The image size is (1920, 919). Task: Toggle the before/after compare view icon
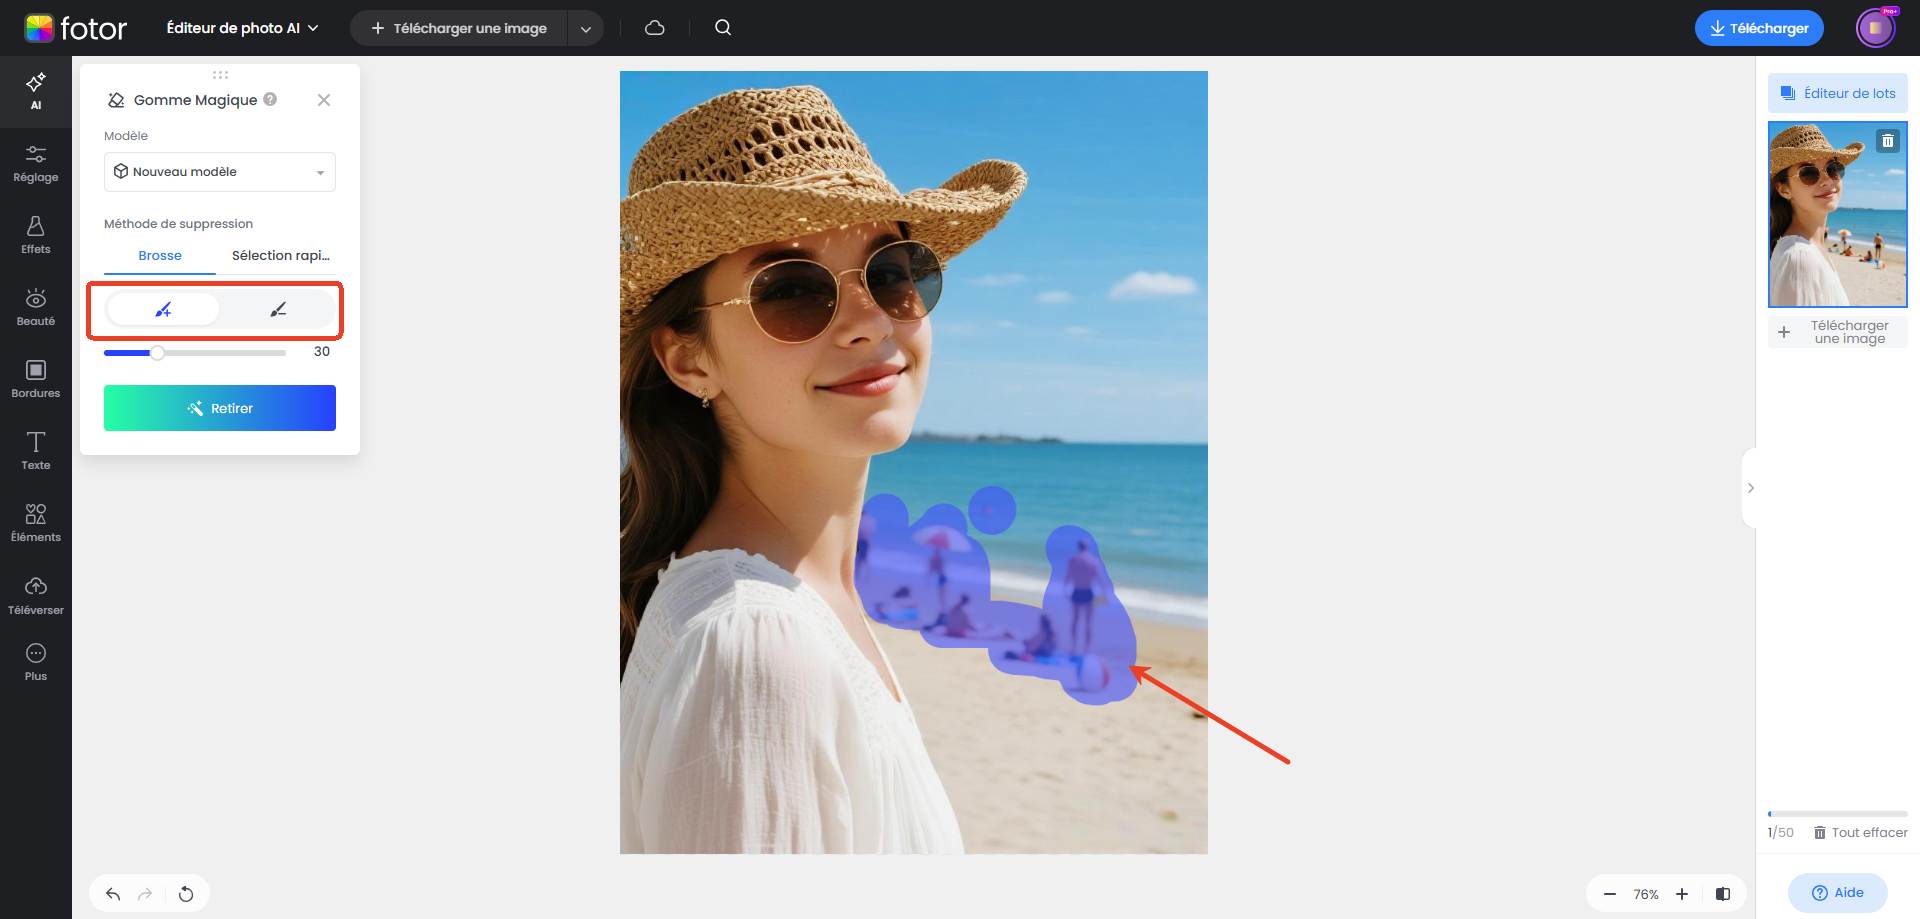point(1722,893)
